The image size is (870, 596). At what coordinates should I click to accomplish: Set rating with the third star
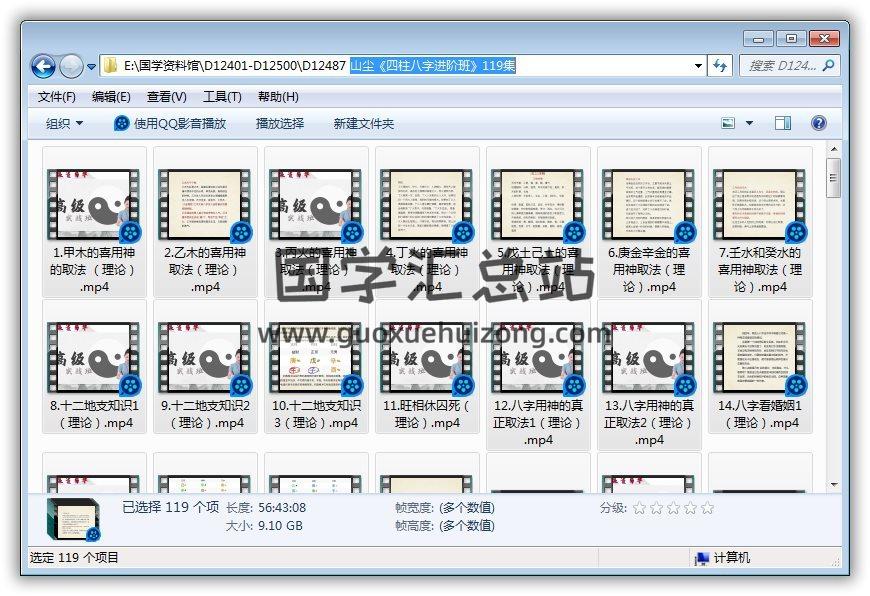tap(673, 508)
